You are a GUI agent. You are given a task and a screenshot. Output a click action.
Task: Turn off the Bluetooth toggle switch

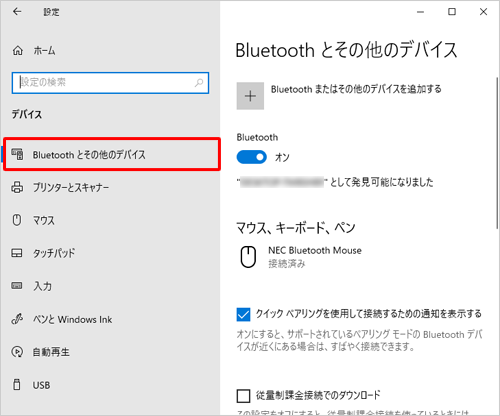coord(252,157)
